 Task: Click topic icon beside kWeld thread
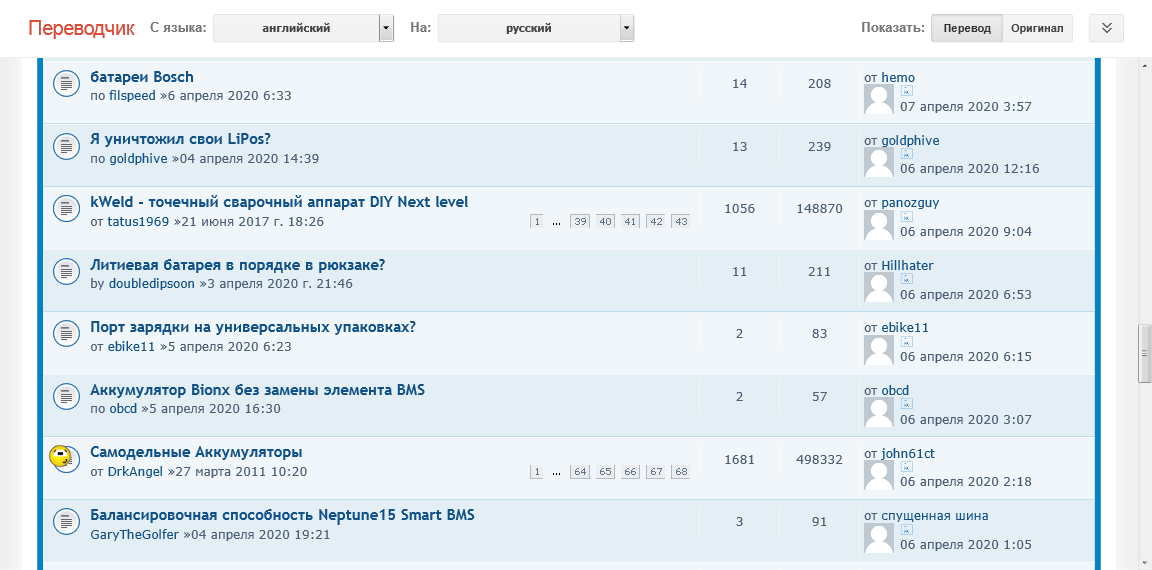(66, 209)
